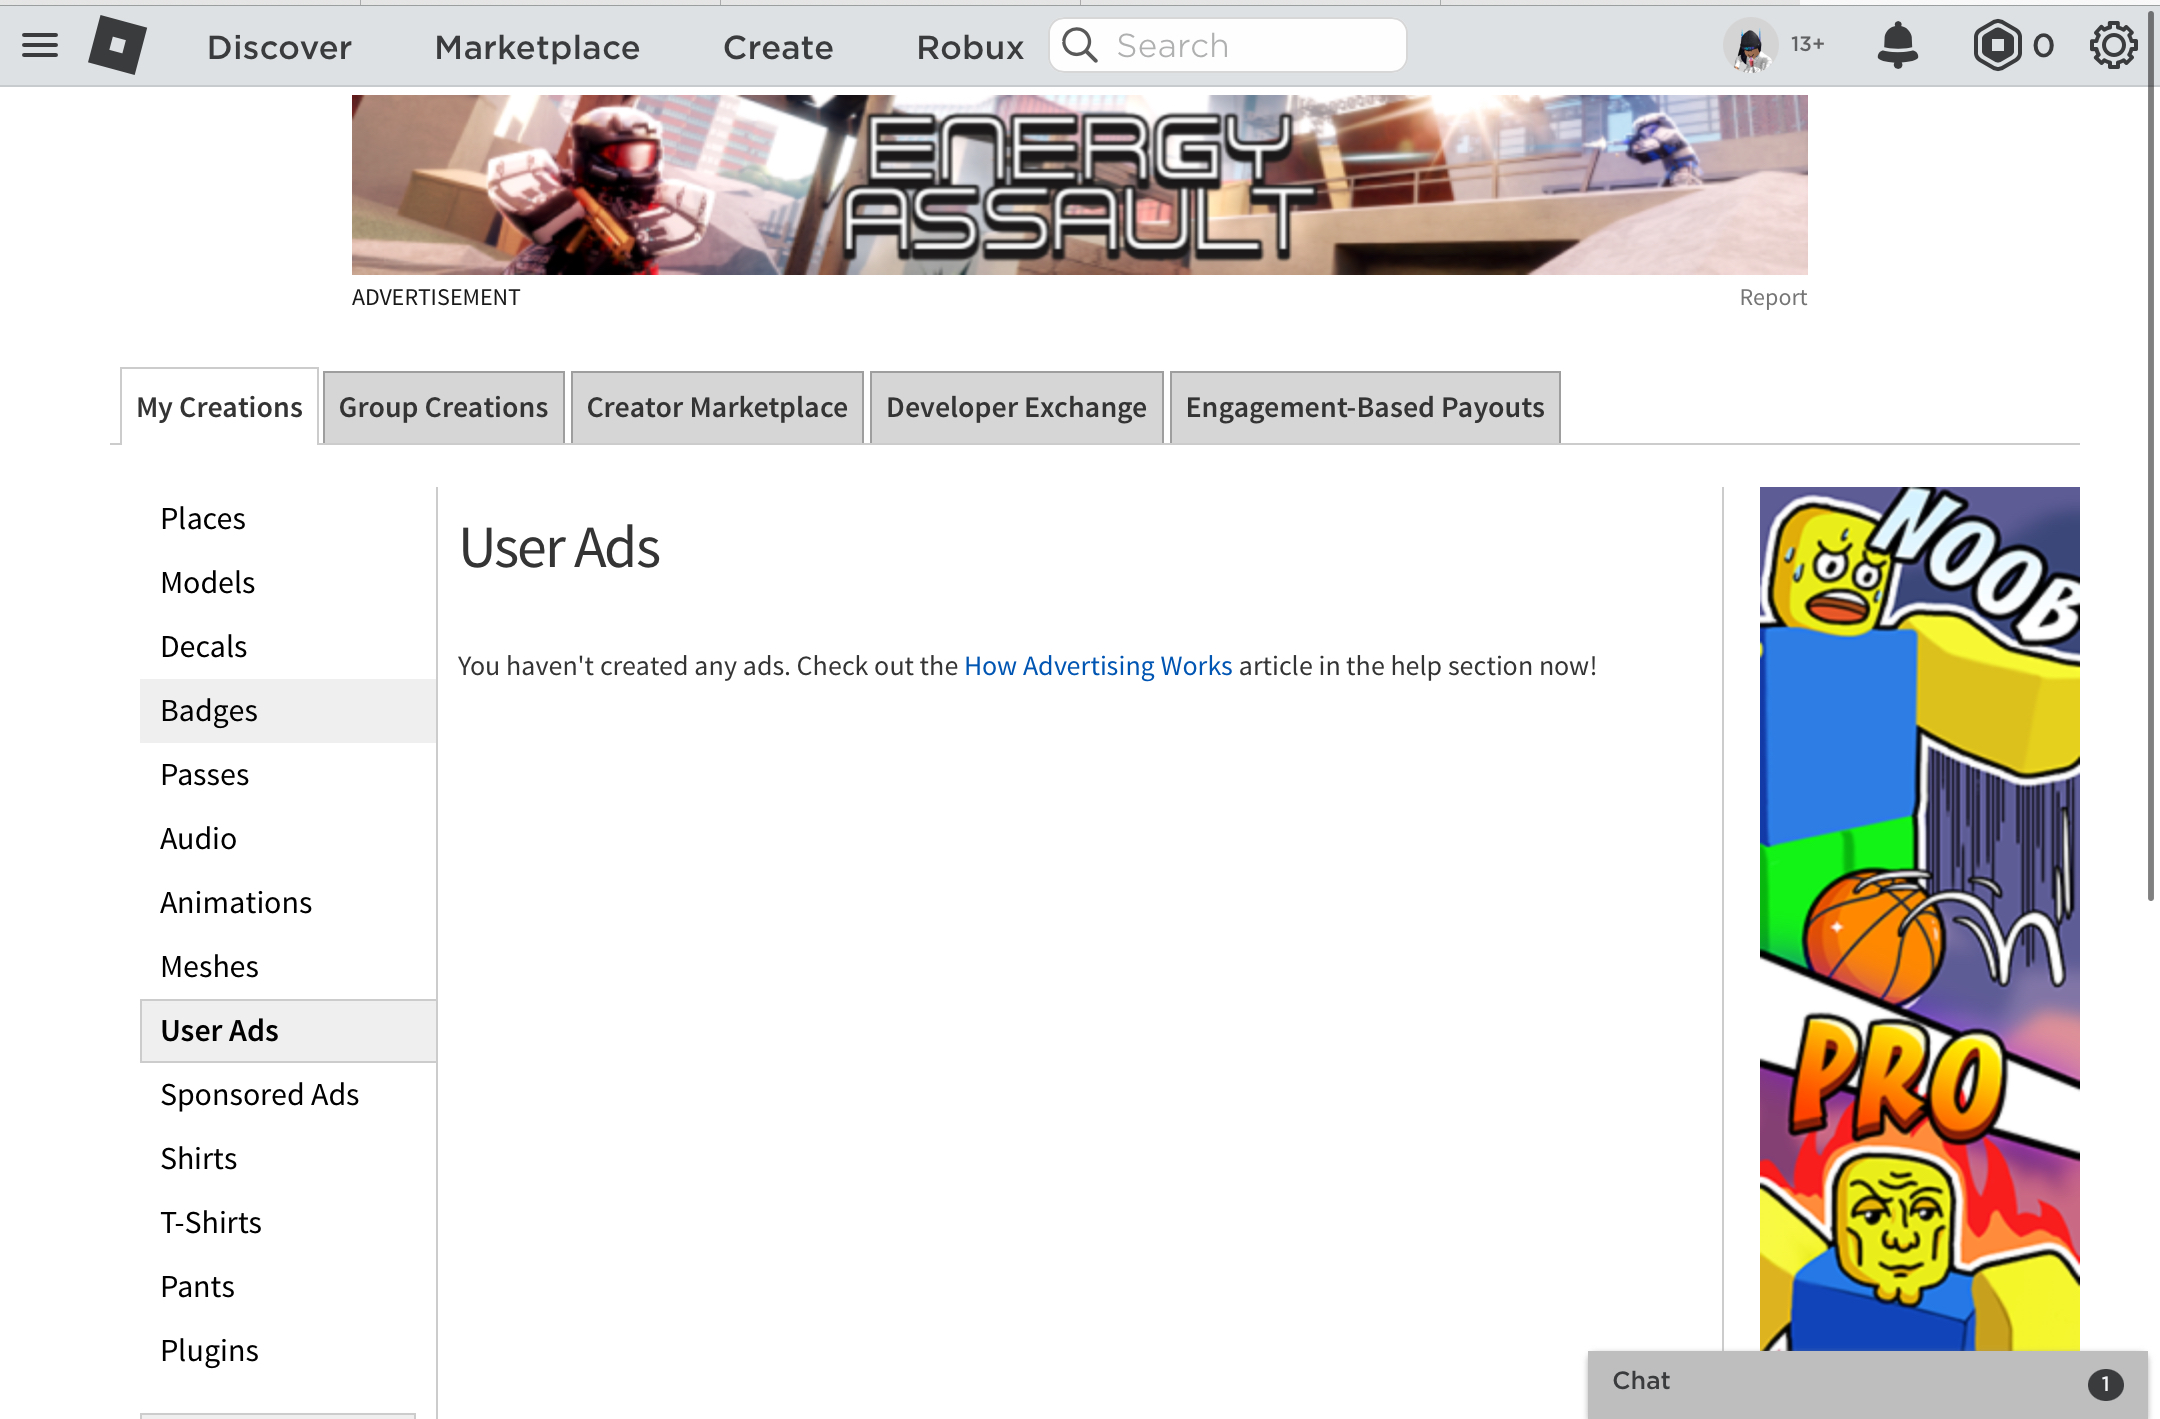Screen dimensions: 2160x1419
Task: Switch to the Developer Exchange tab
Action: point(1016,407)
